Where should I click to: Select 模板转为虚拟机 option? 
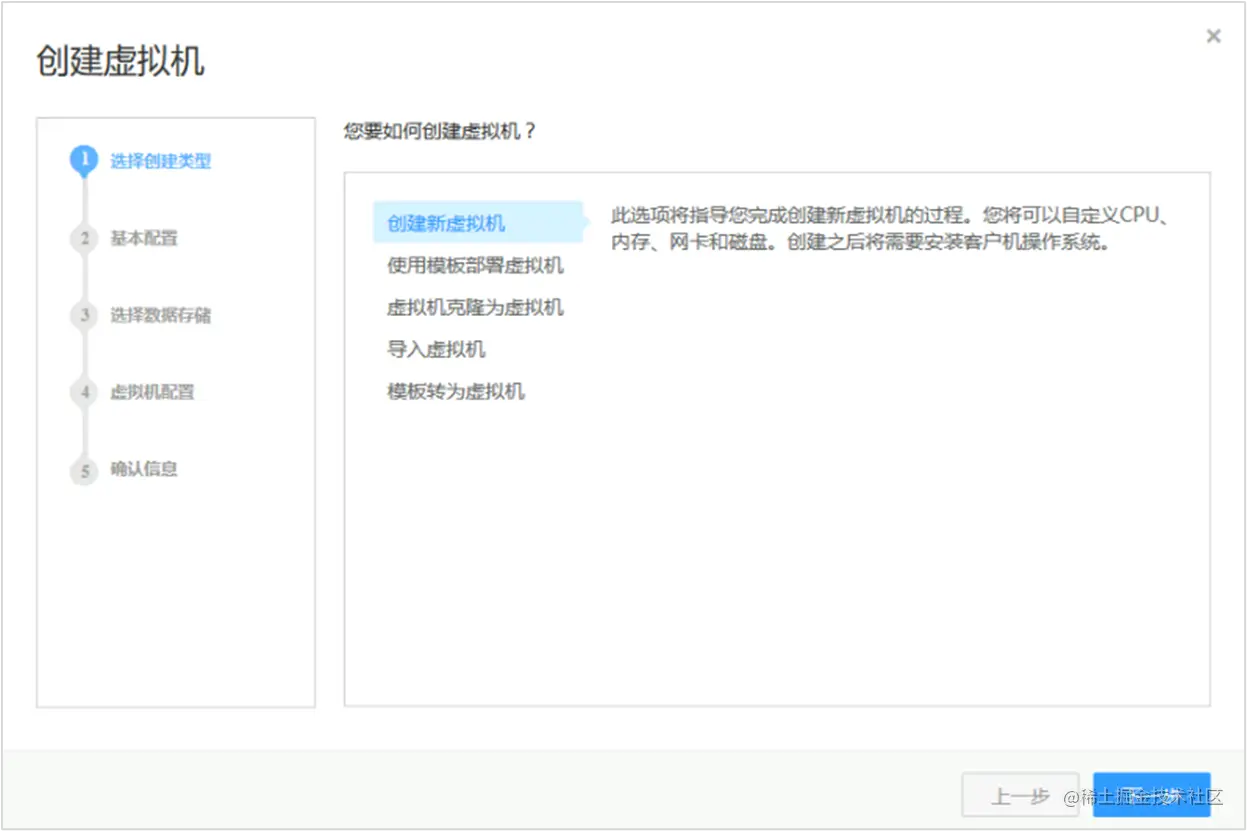456,391
